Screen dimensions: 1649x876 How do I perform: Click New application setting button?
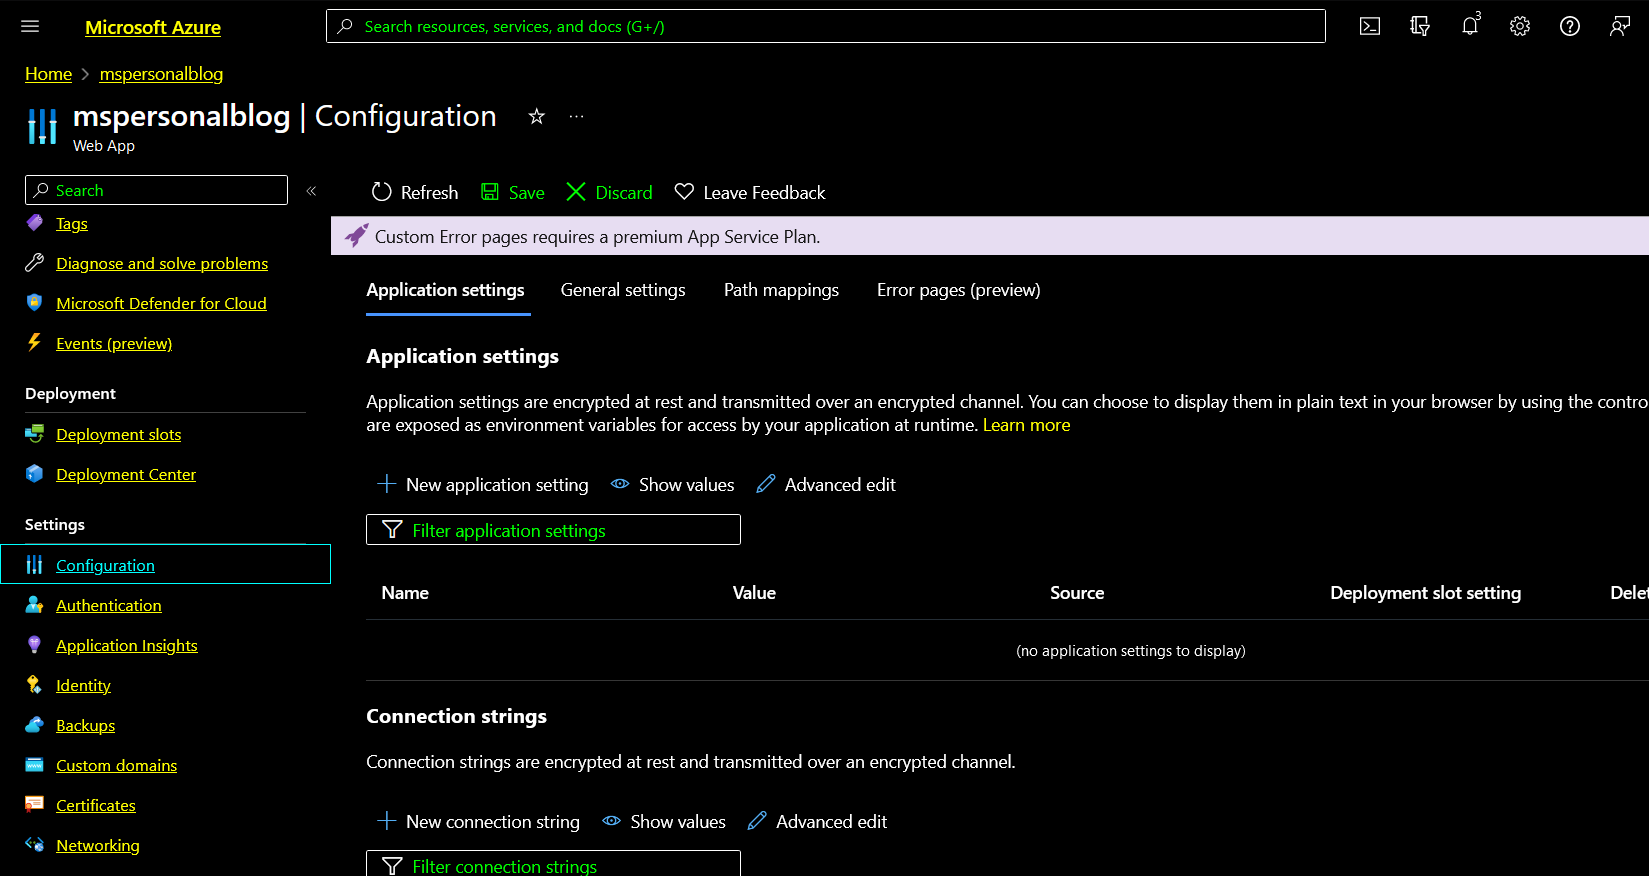tap(483, 484)
